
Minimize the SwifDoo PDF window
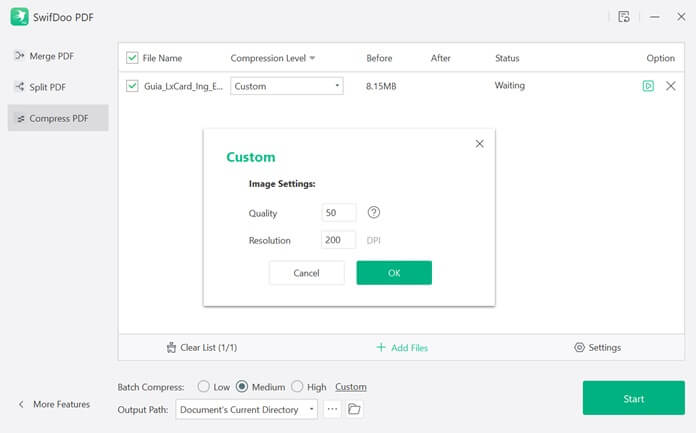(654, 17)
